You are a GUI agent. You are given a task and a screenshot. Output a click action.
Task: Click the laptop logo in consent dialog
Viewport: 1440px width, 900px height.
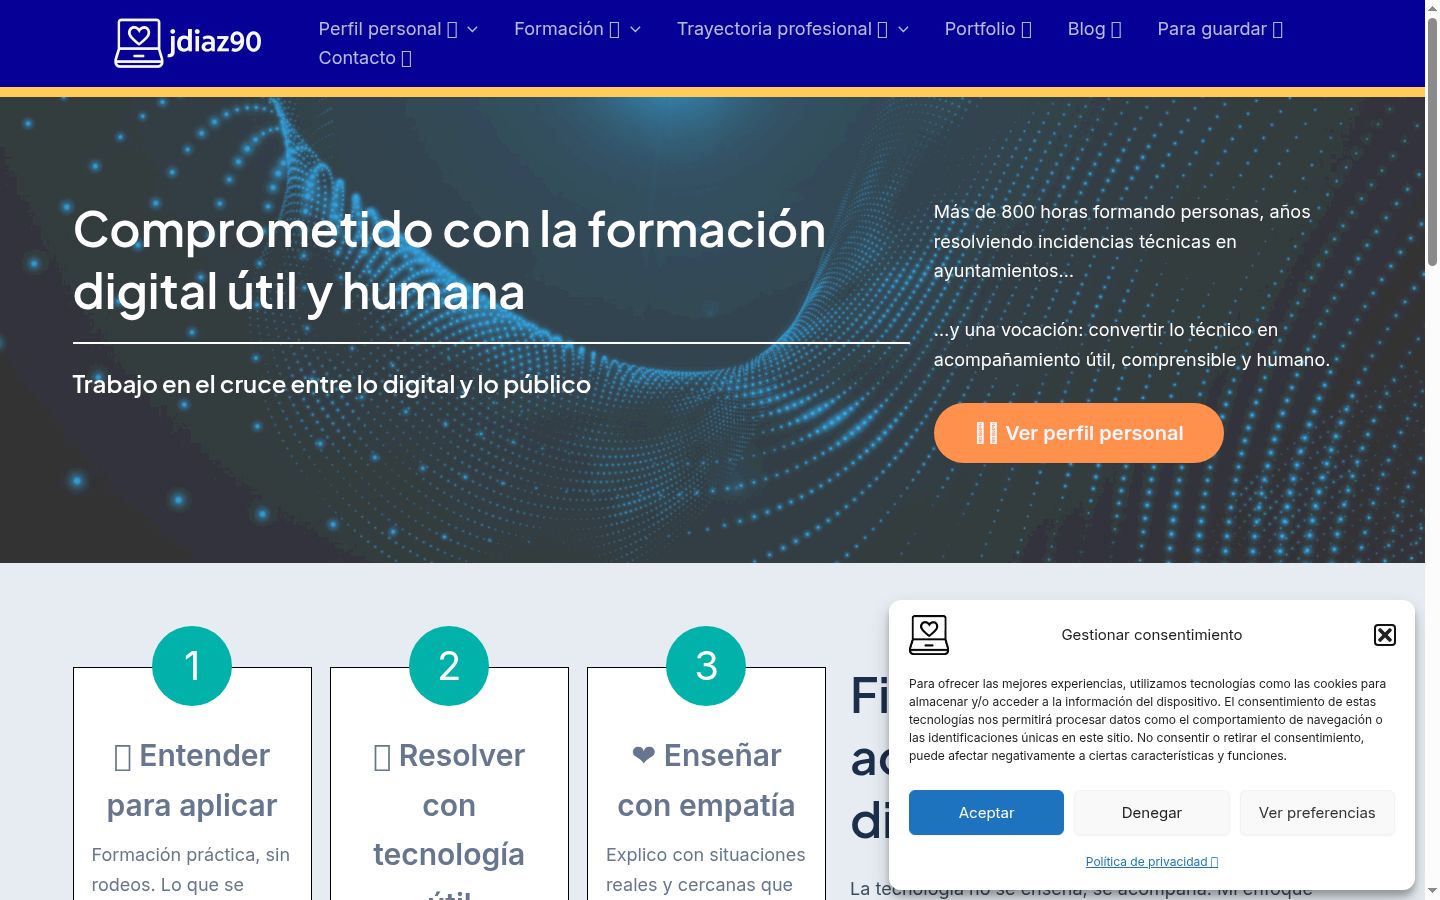pos(929,635)
